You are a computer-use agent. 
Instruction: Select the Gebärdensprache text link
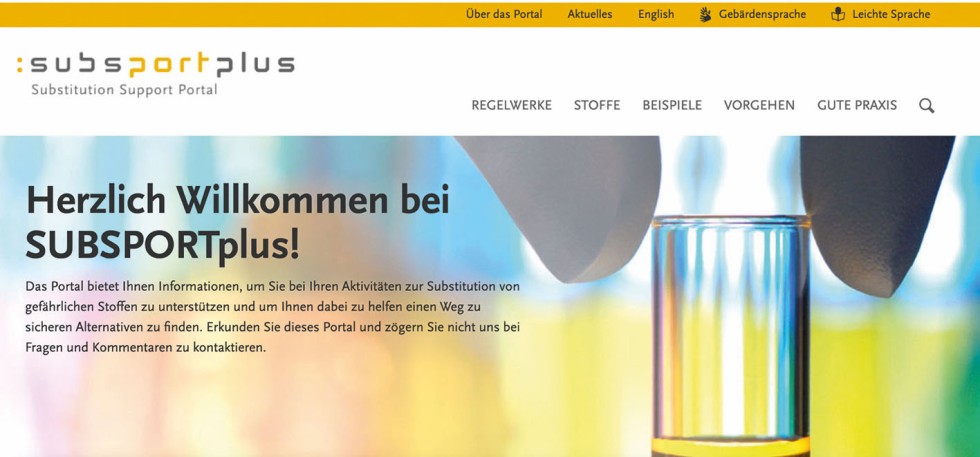coord(762,14)
